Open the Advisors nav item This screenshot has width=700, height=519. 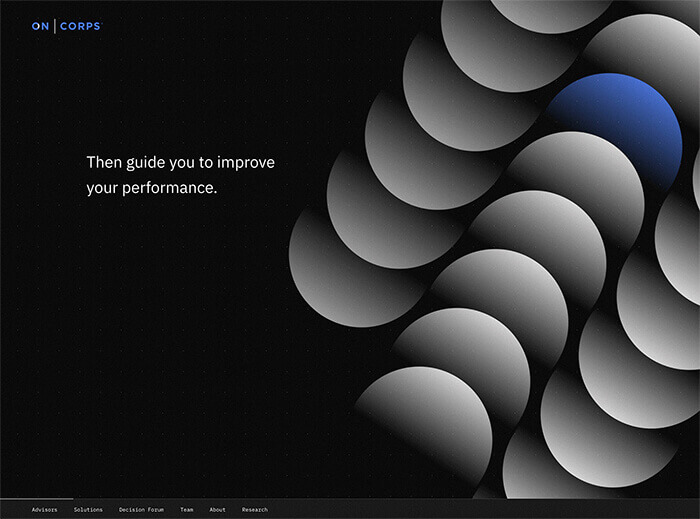[45, 510]
